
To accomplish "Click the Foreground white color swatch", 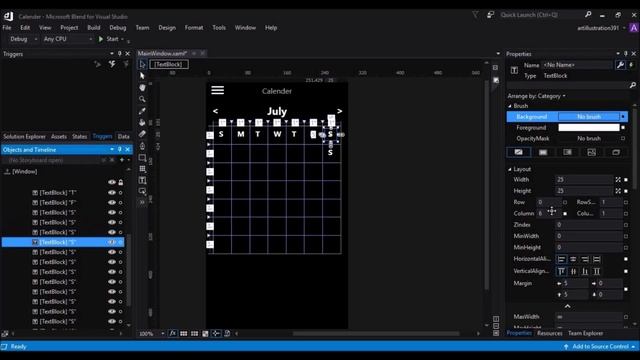I will [589, 128].
